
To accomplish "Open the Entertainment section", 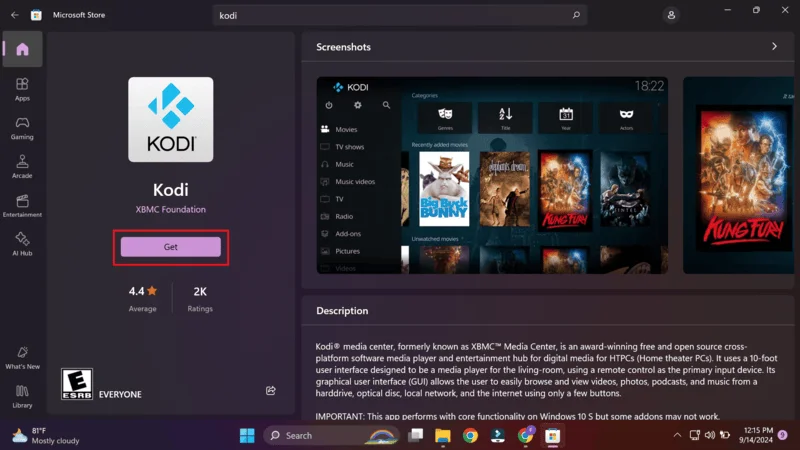I will click(22, 206).
